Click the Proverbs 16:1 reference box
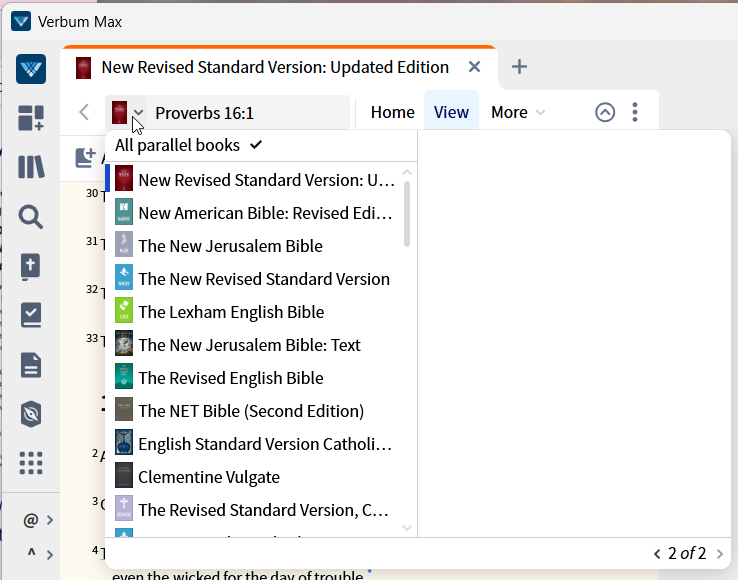This screenshot has height=580, width=738. (249, 113)
